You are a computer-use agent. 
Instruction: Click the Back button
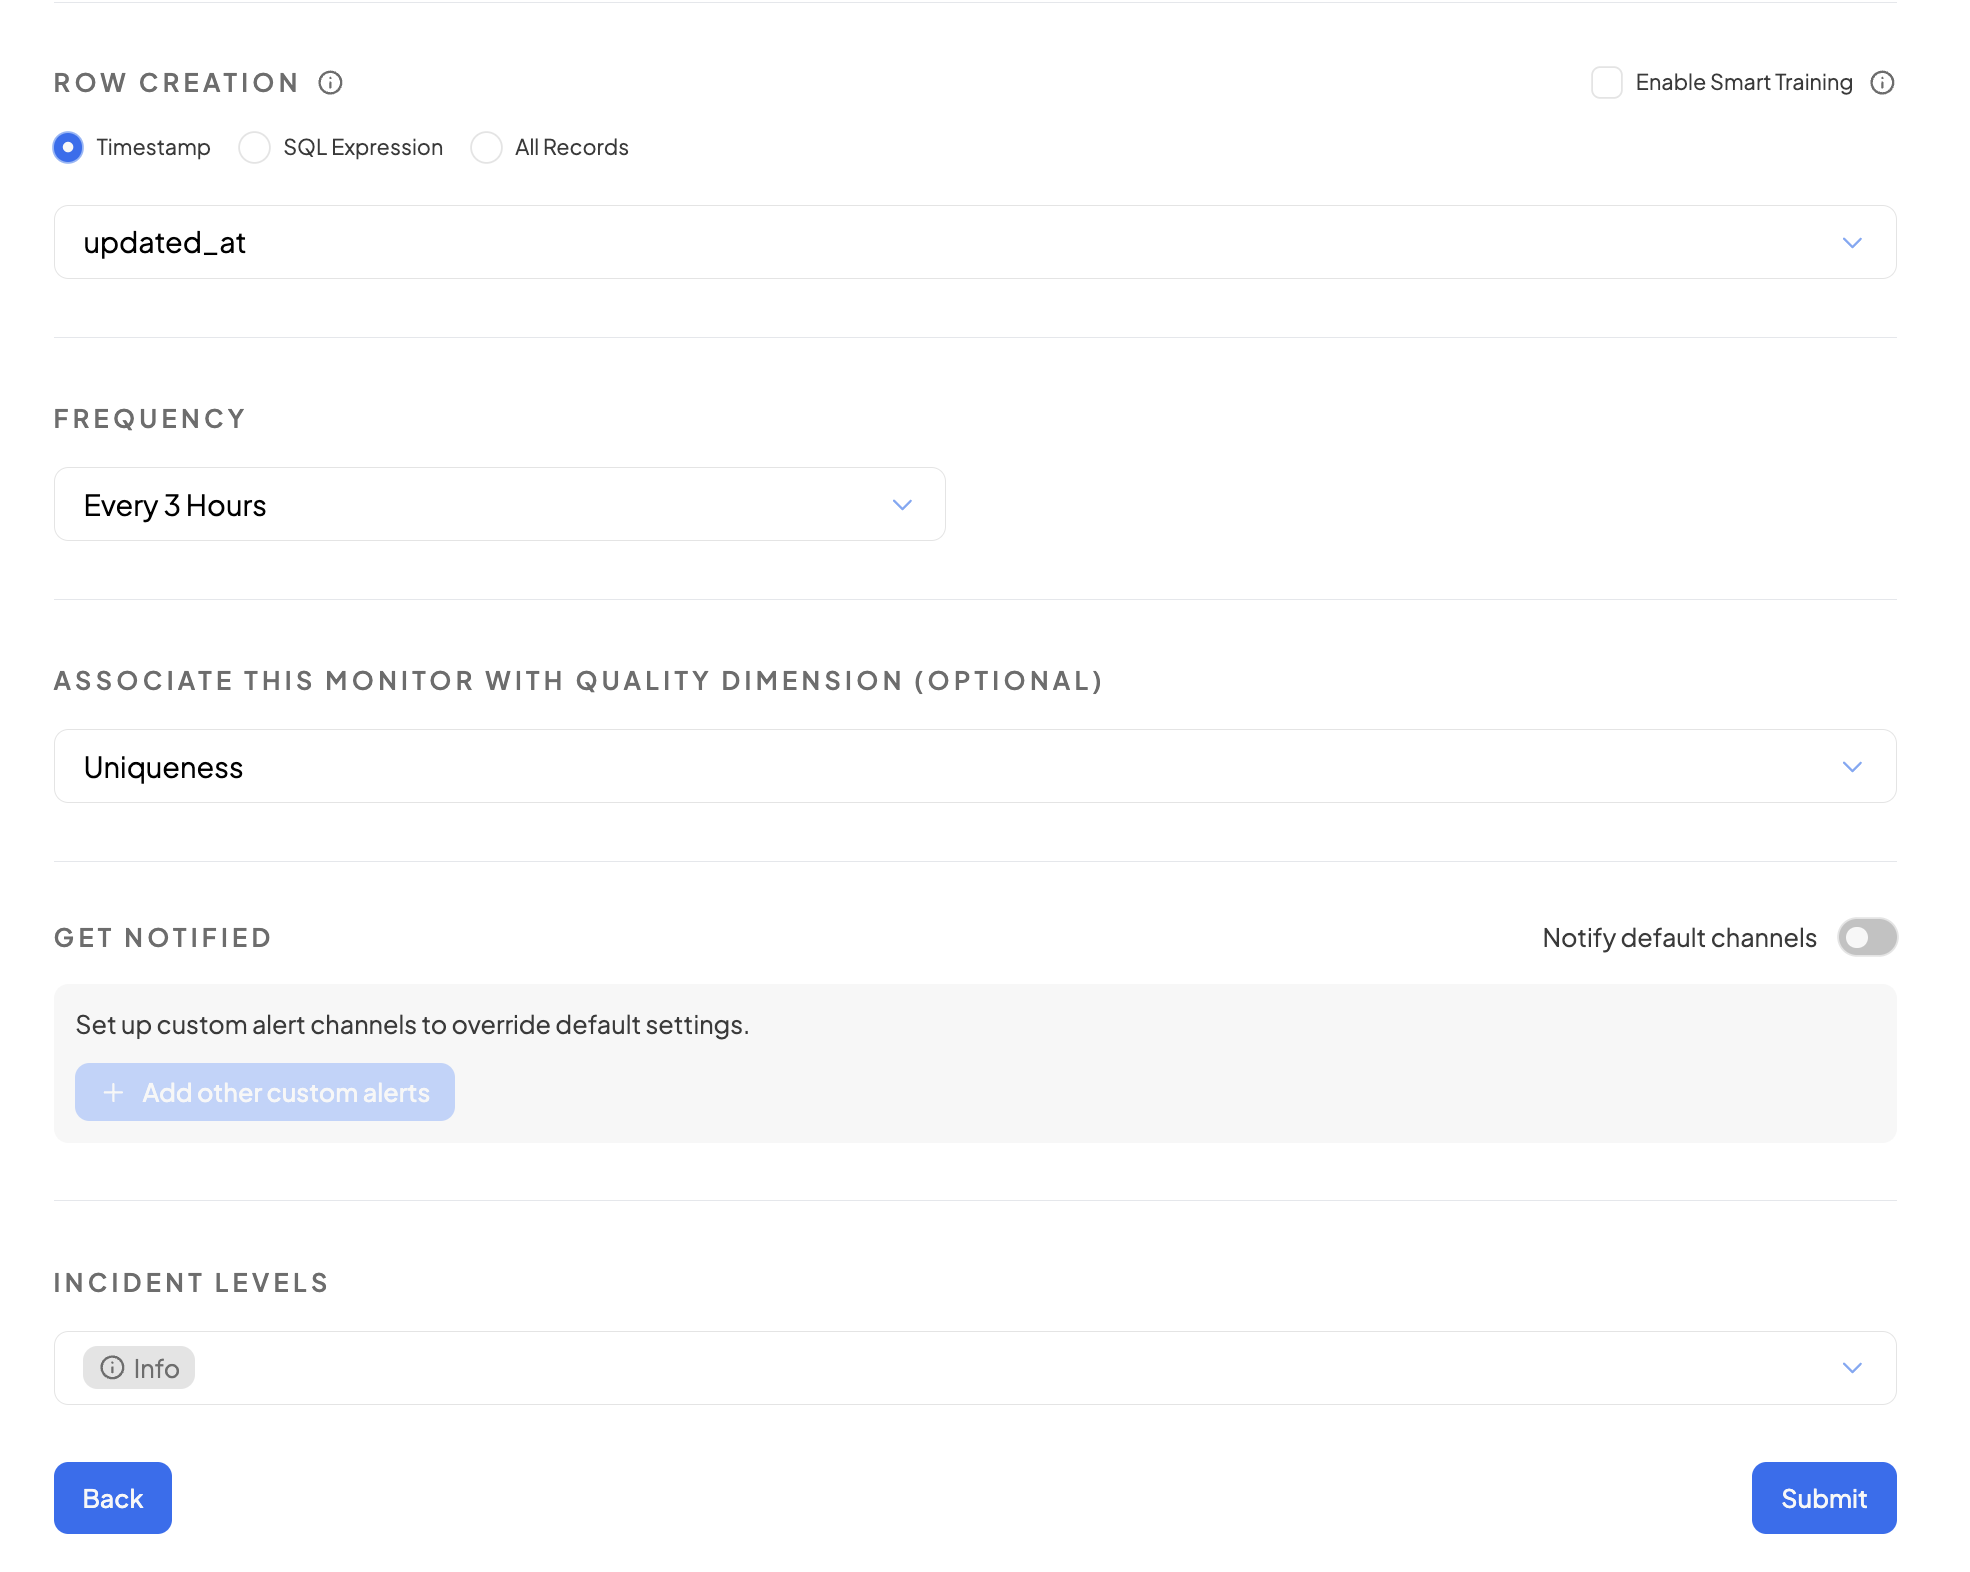(113, 1498)
